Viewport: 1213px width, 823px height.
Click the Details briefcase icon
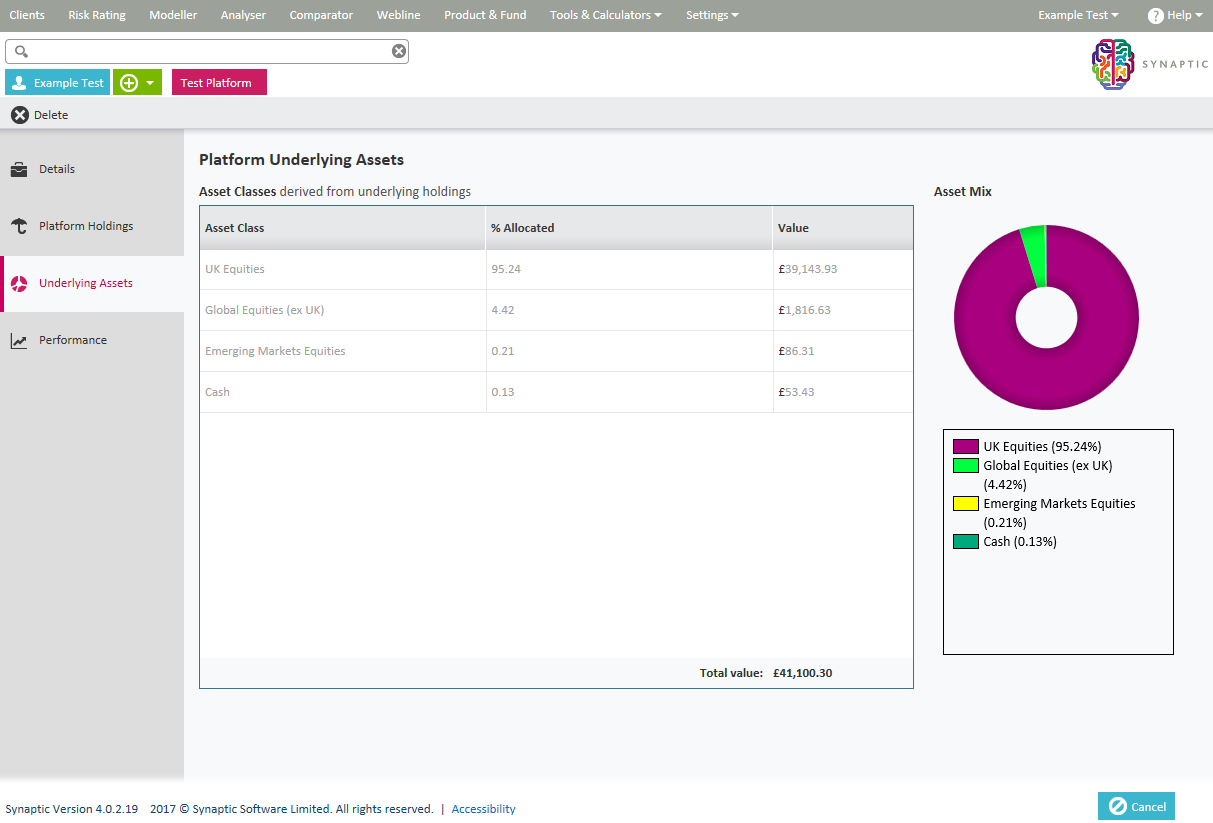pos(19,169)
